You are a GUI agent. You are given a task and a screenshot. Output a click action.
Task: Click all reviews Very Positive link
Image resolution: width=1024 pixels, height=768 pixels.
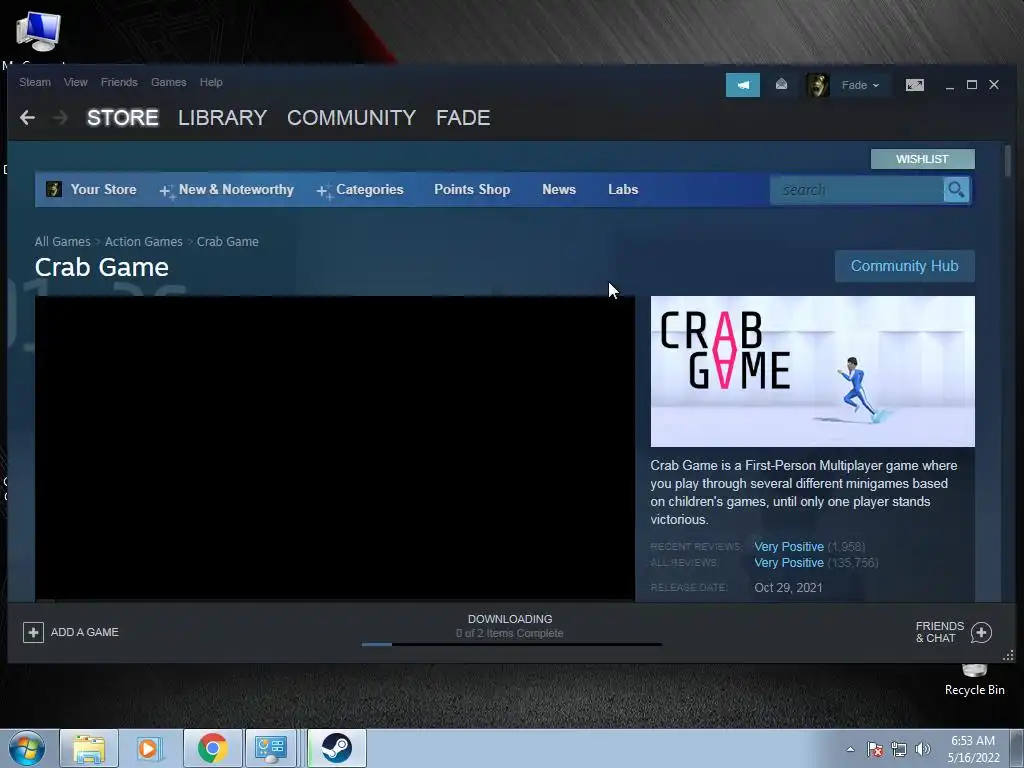pyautogui.click(x=789, y=562)
